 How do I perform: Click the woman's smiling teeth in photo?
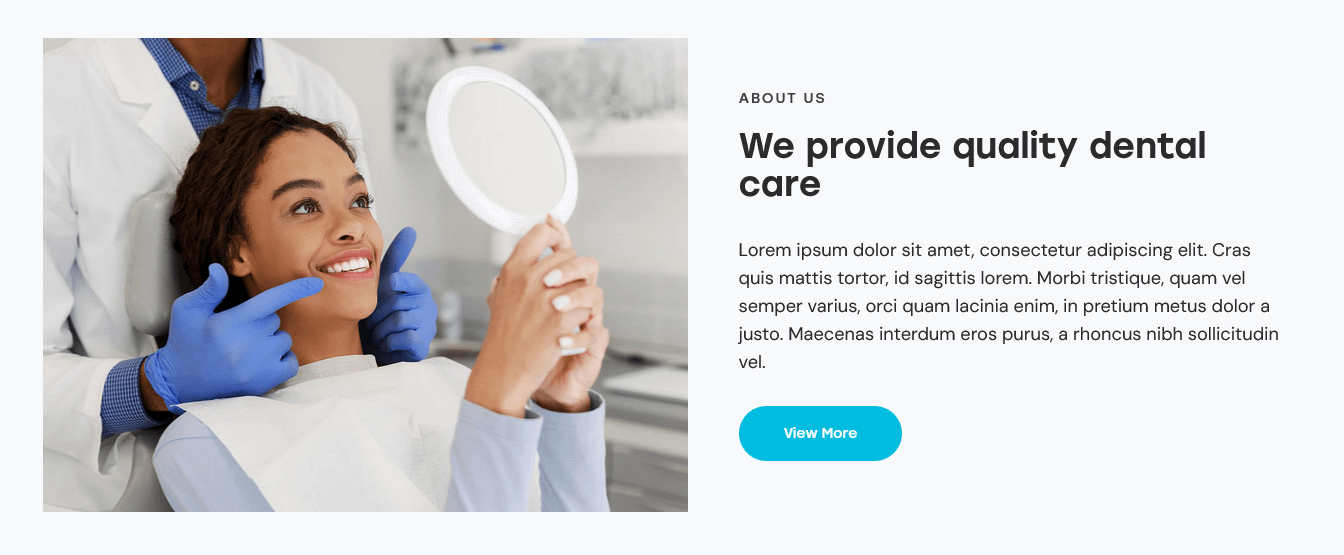coord(347,266)
